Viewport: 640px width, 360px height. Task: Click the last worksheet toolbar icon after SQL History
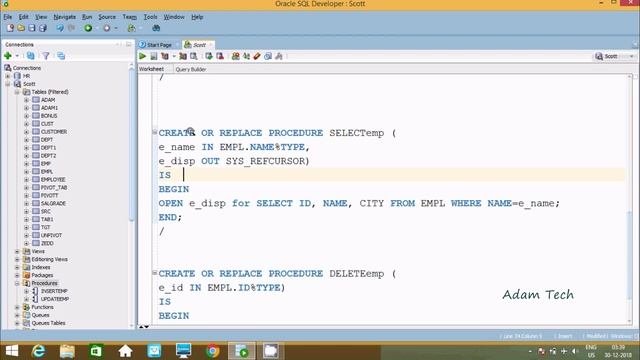[279, 56]
